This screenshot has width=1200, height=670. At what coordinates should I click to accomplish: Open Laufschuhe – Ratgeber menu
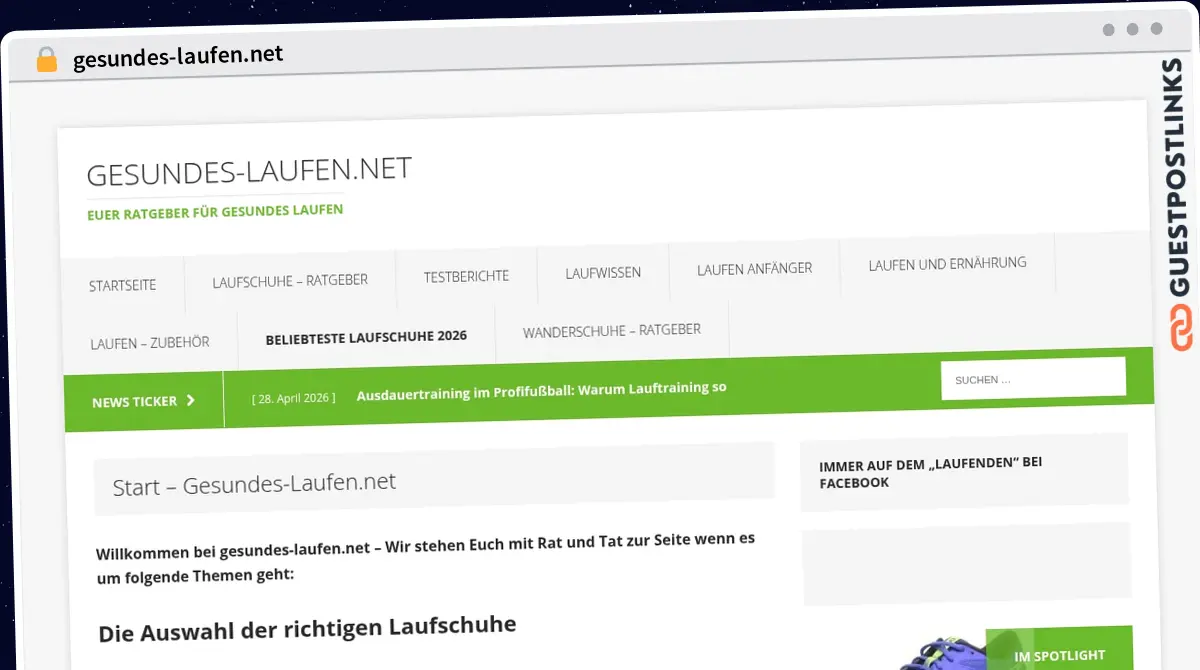[x=290, y=281]
